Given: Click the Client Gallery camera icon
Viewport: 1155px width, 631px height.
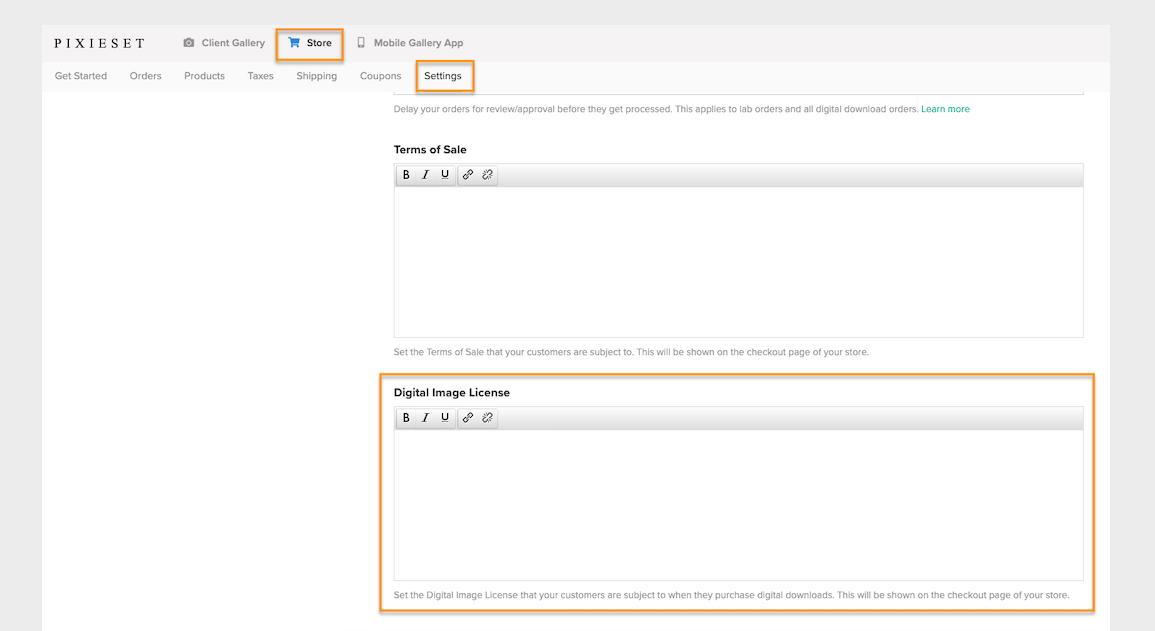Looking at the screenshot, I should coord(189,43).
